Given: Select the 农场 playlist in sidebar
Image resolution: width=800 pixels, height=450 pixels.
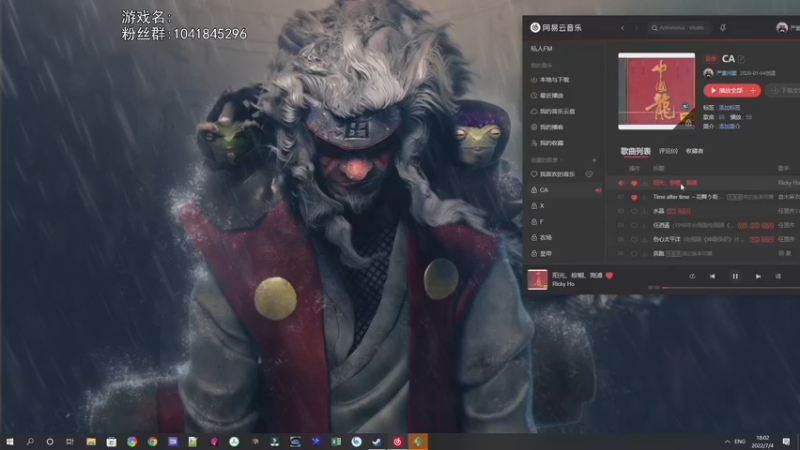Looking at the screenshot, I should pyautogui.click(x=565, y=238).
